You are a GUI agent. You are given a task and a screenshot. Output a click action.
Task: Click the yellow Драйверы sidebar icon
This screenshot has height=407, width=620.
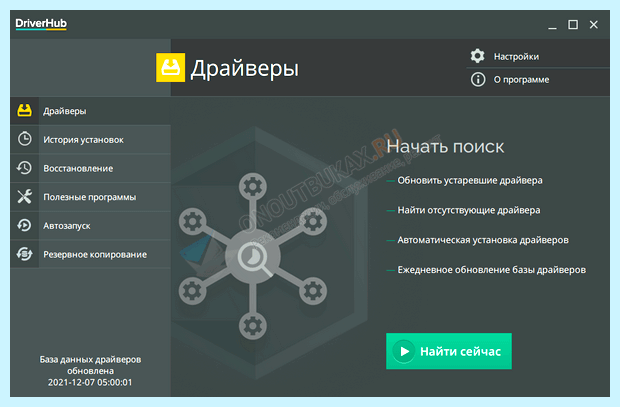pos(25,111)
